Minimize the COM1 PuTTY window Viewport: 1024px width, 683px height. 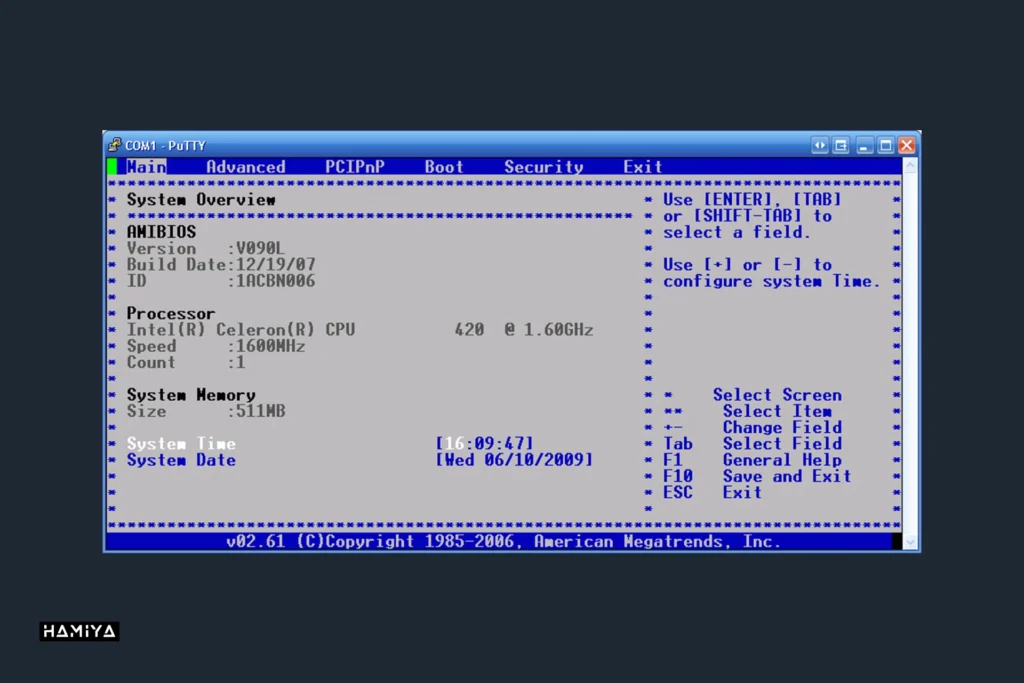(x=865, y=145)
